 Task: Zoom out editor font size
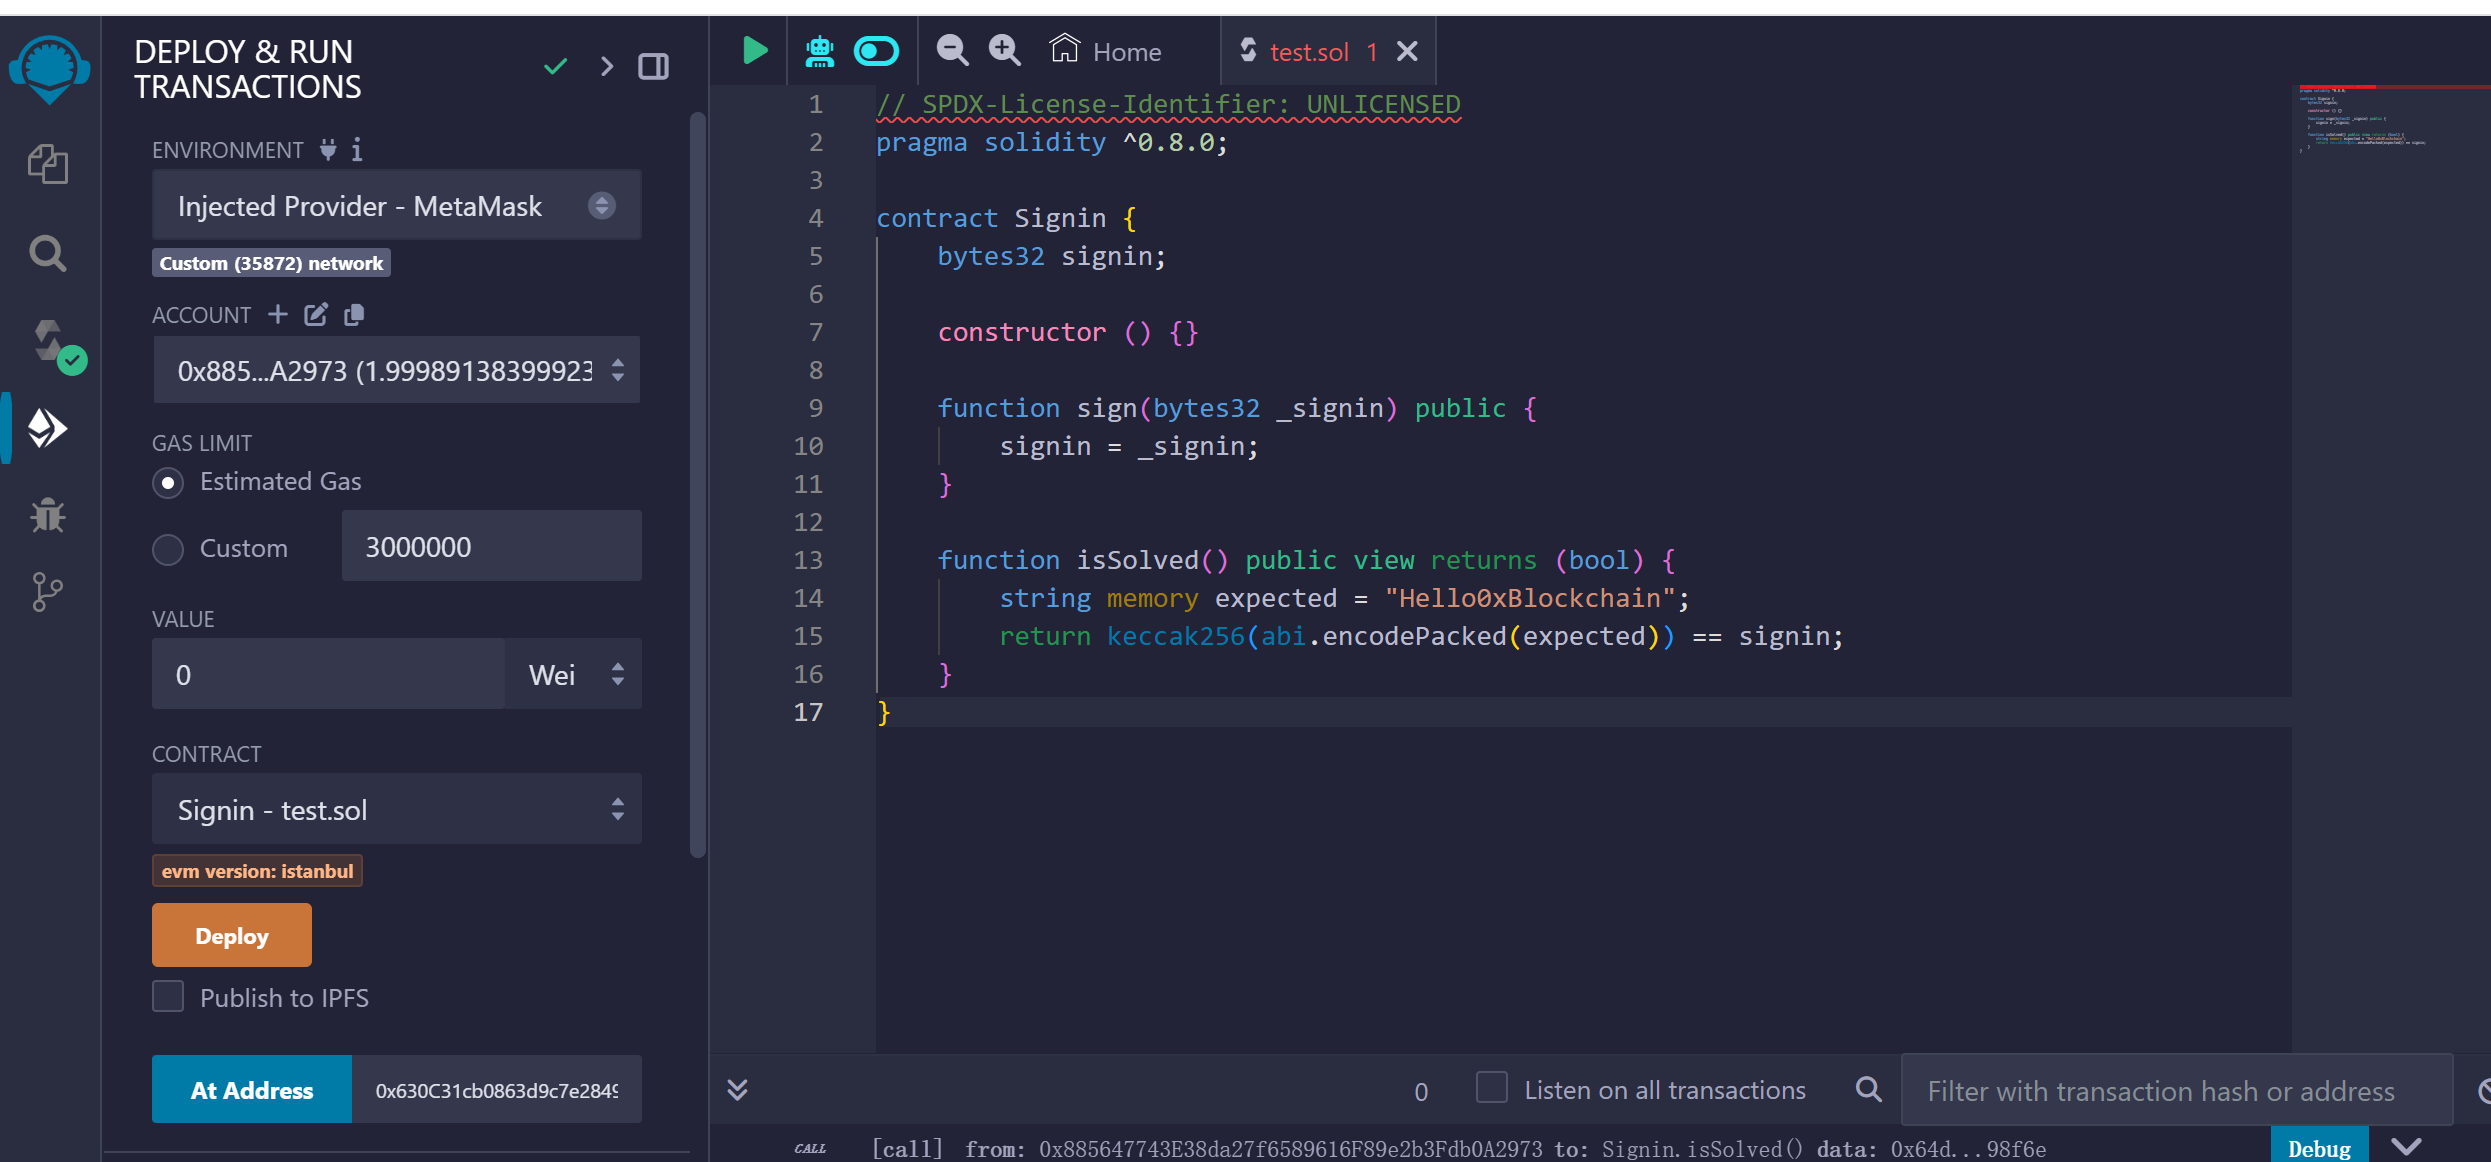point(952,50)
